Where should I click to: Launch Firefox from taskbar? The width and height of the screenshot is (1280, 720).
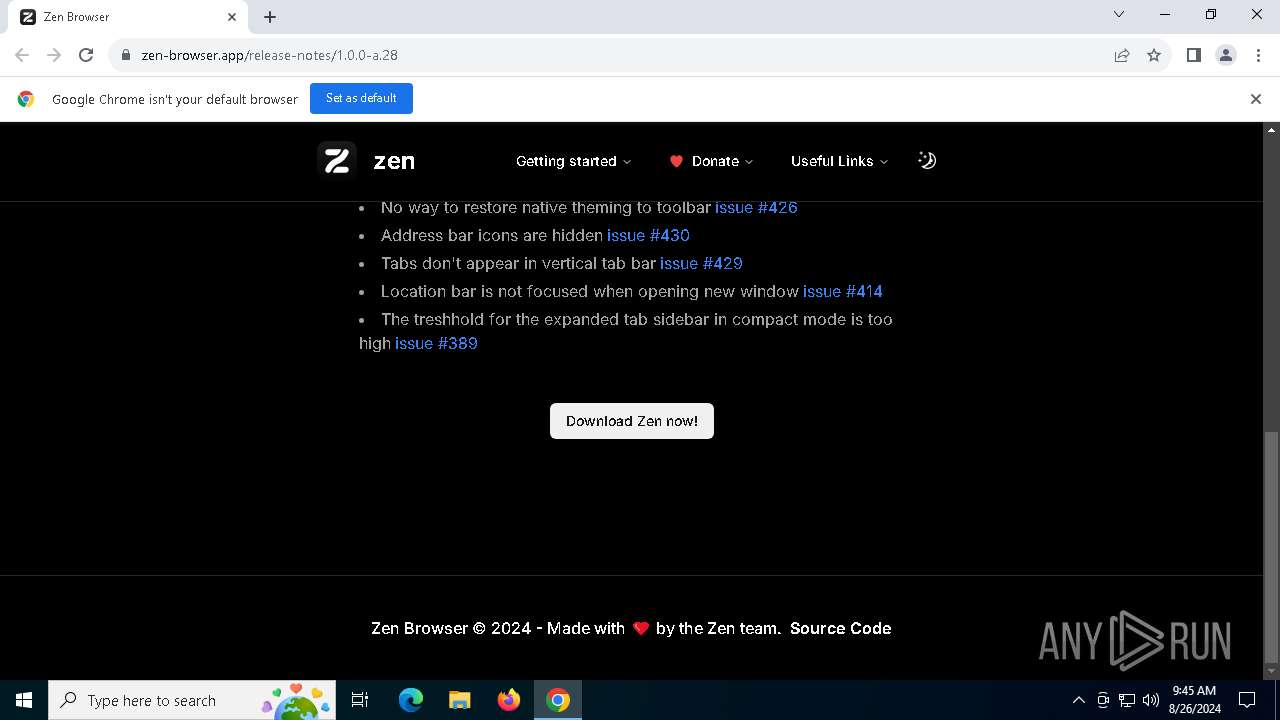(508, 700)
